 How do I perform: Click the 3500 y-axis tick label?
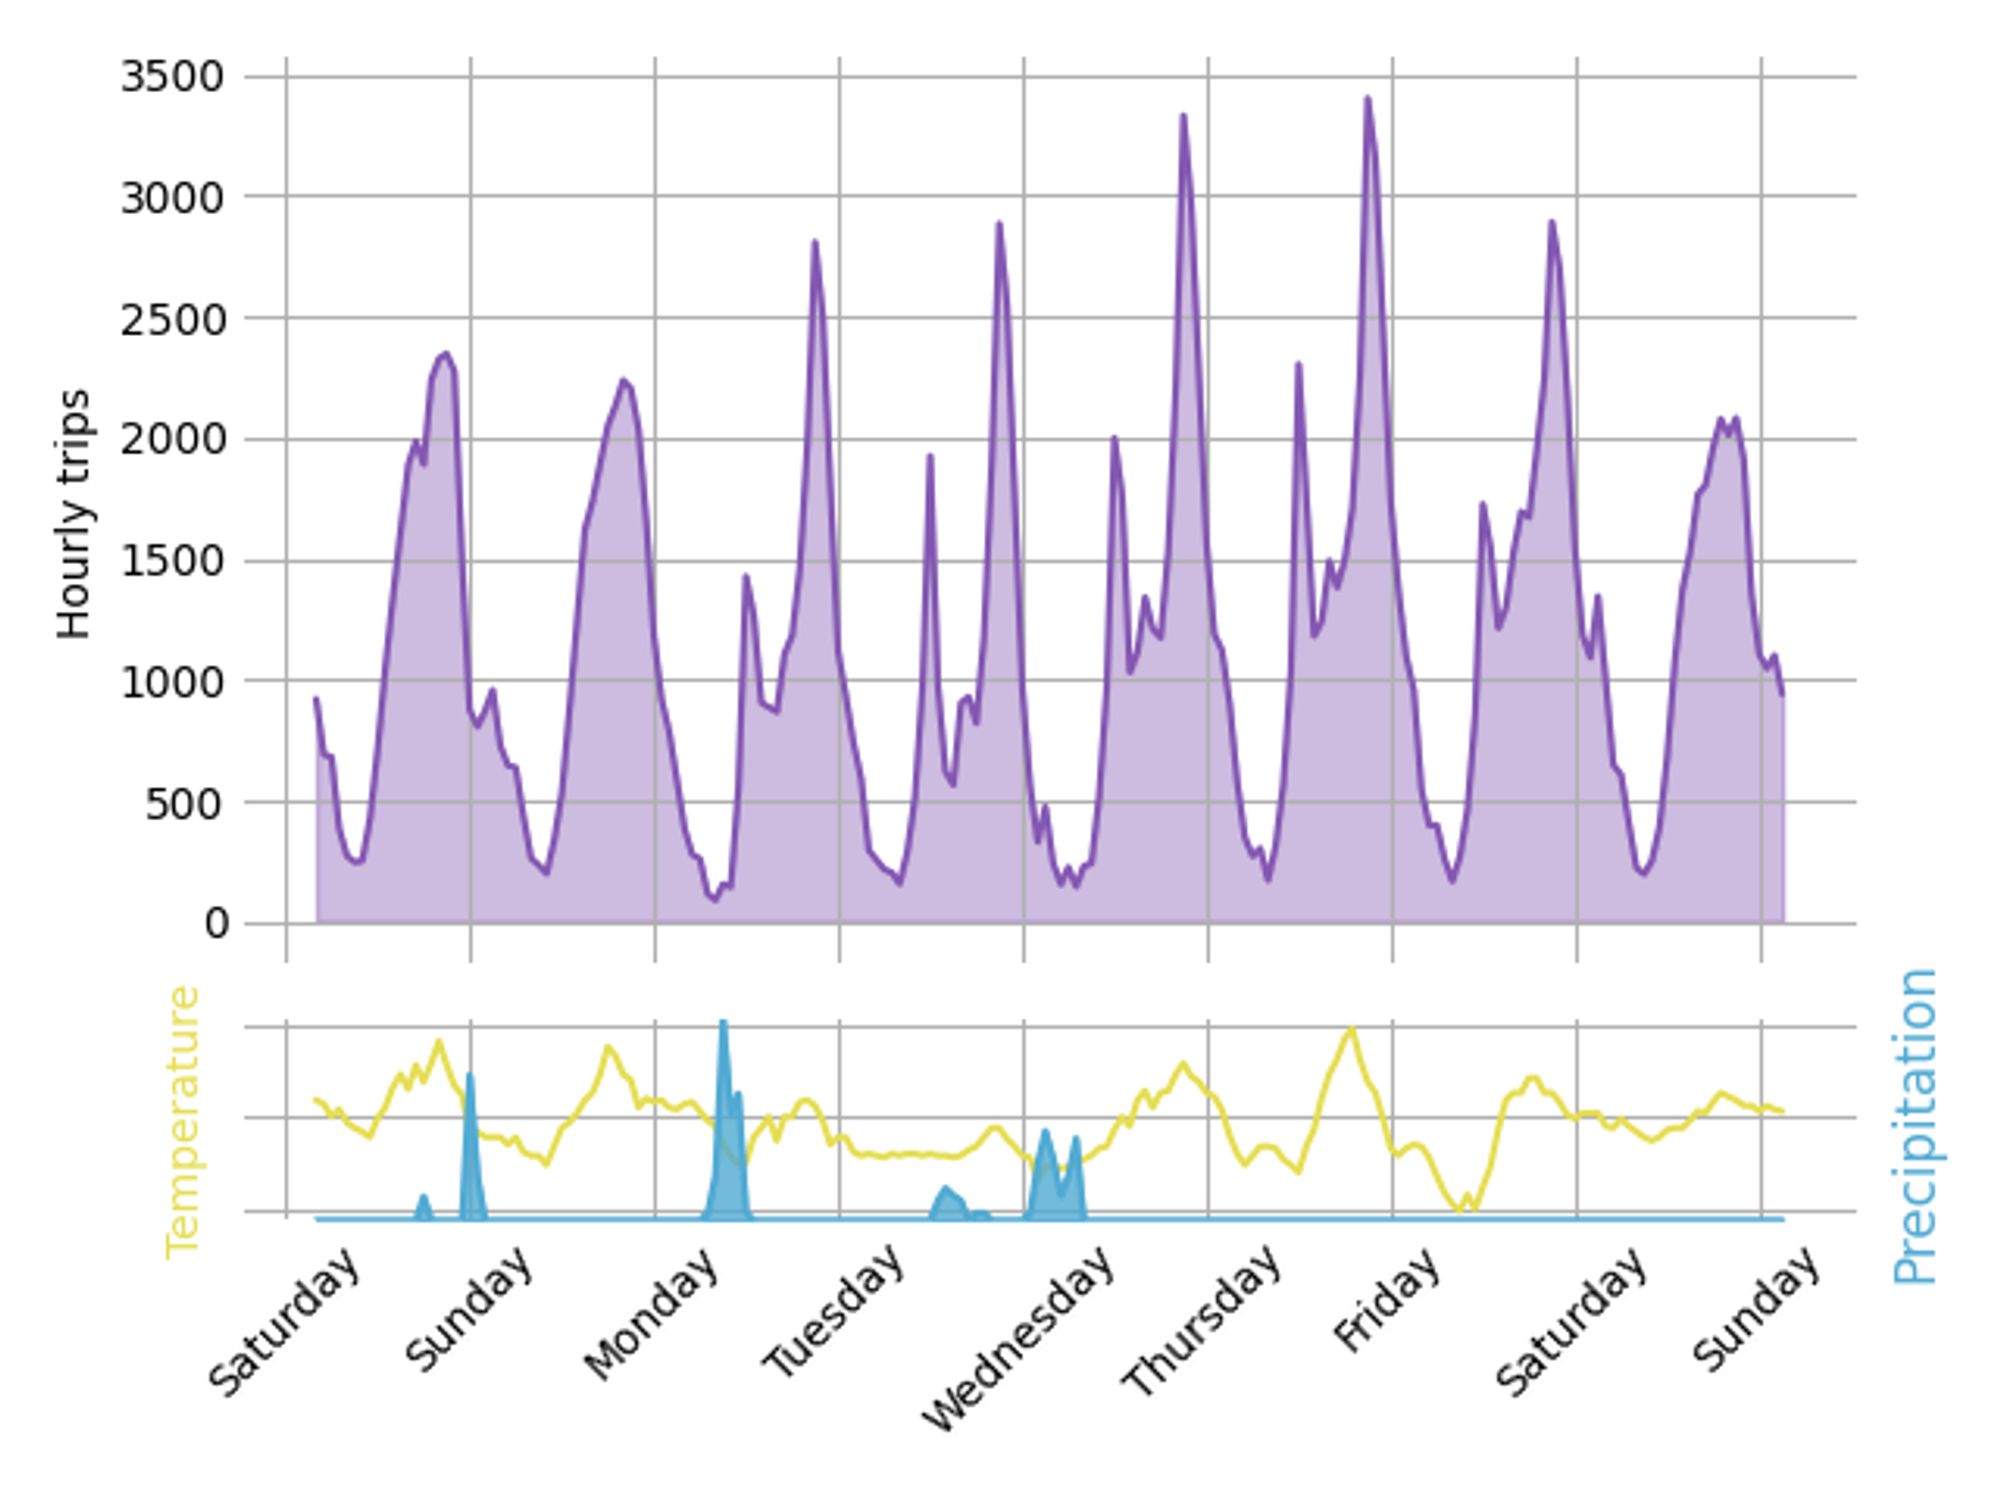coord(172,77)
